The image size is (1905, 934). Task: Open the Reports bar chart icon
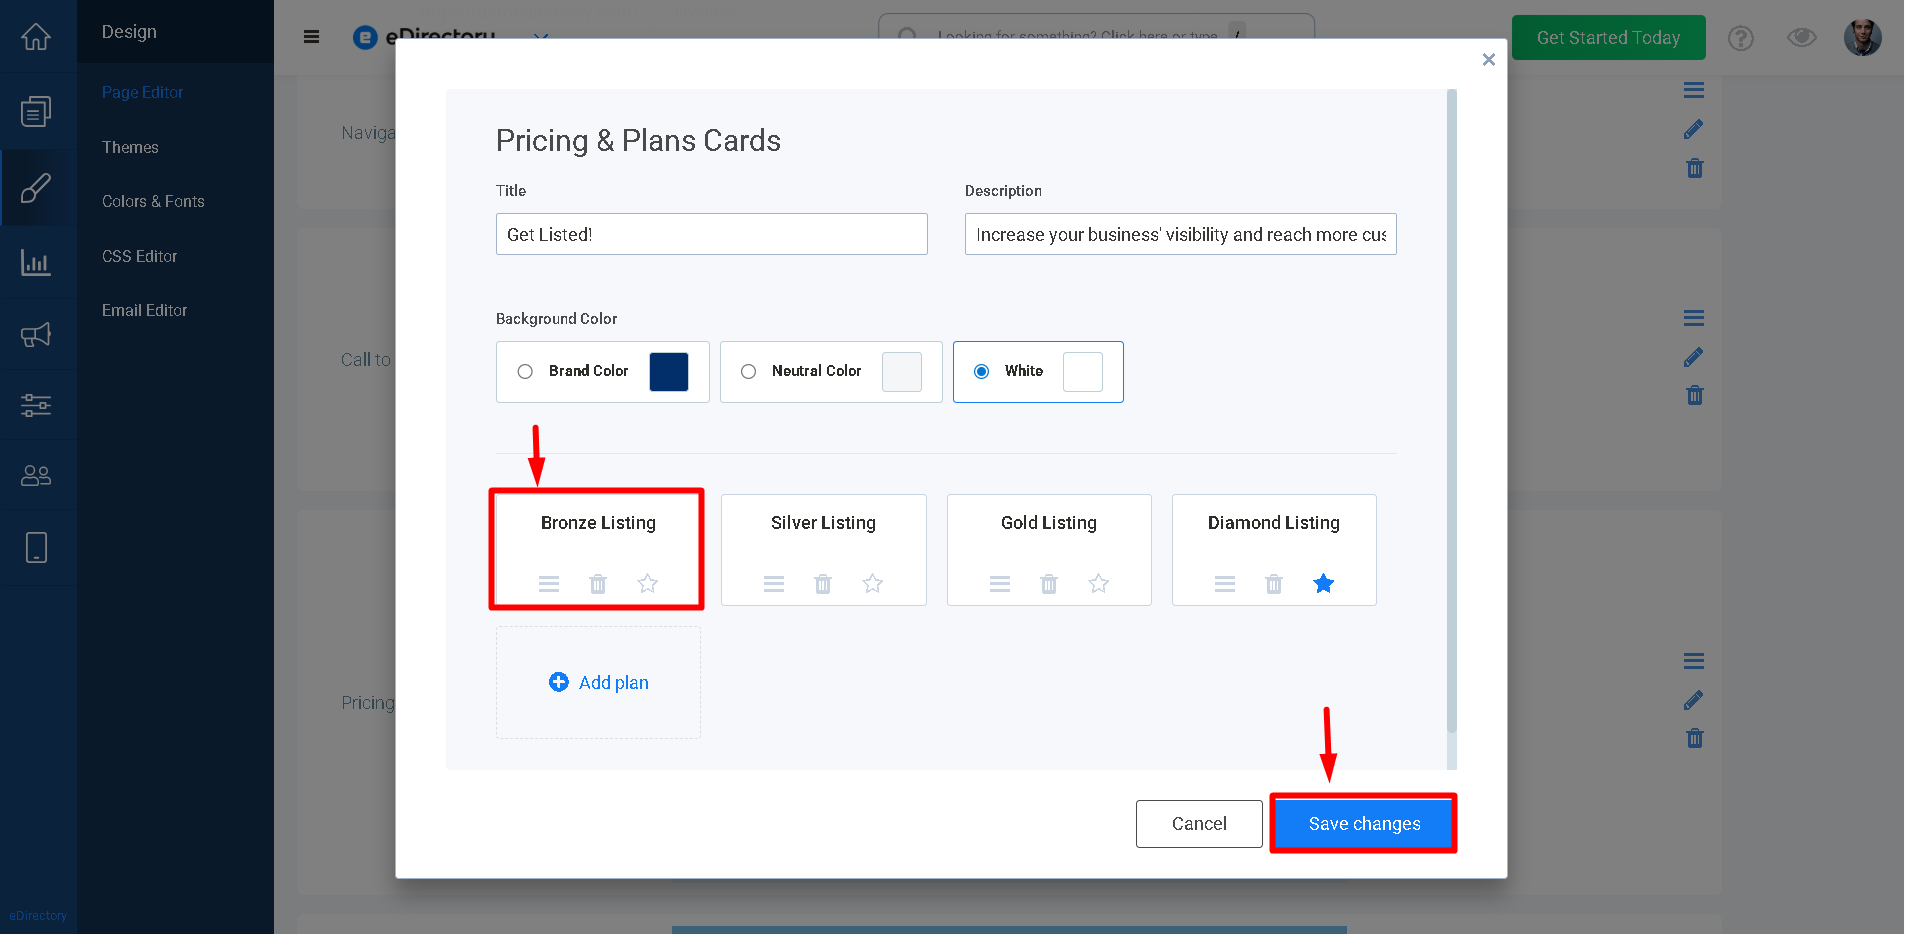(x=36, y=262)
